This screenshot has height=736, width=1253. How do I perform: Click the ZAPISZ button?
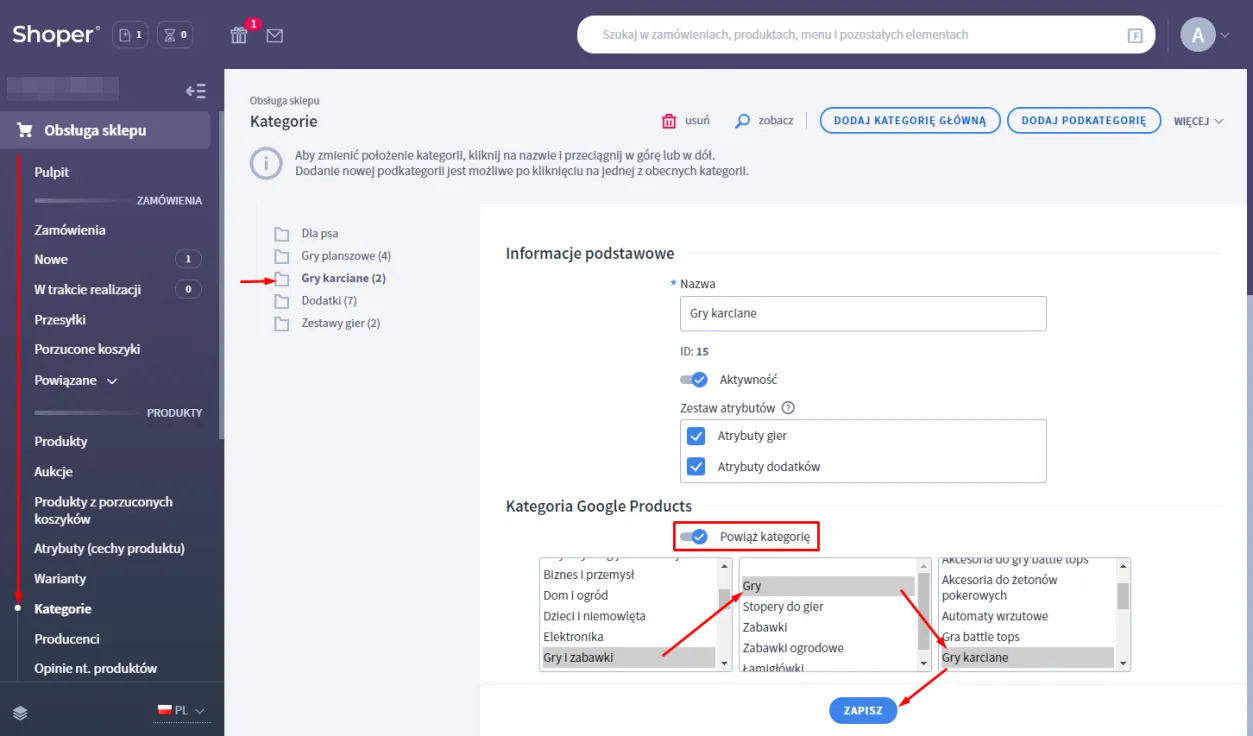point(862,710)
